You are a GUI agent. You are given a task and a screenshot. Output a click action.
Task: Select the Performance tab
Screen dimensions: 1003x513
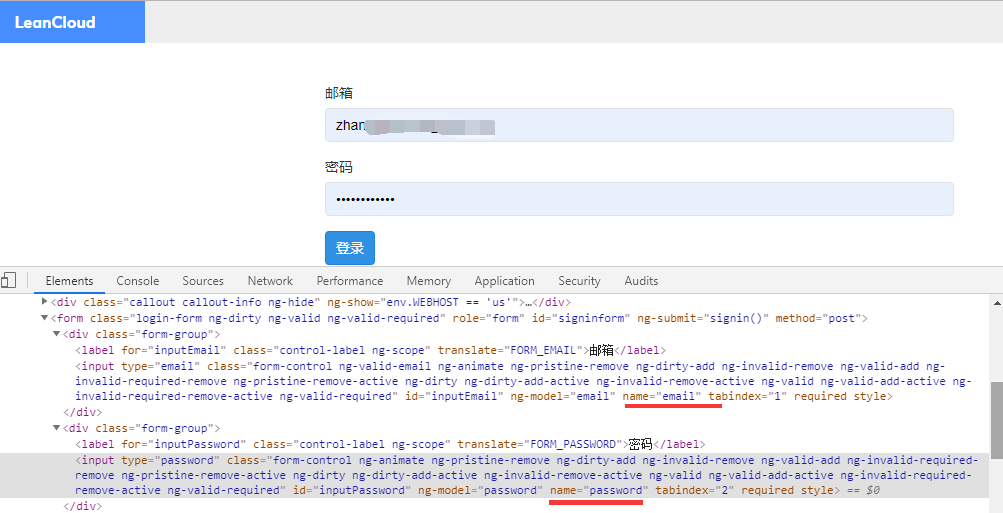(349, 281)
